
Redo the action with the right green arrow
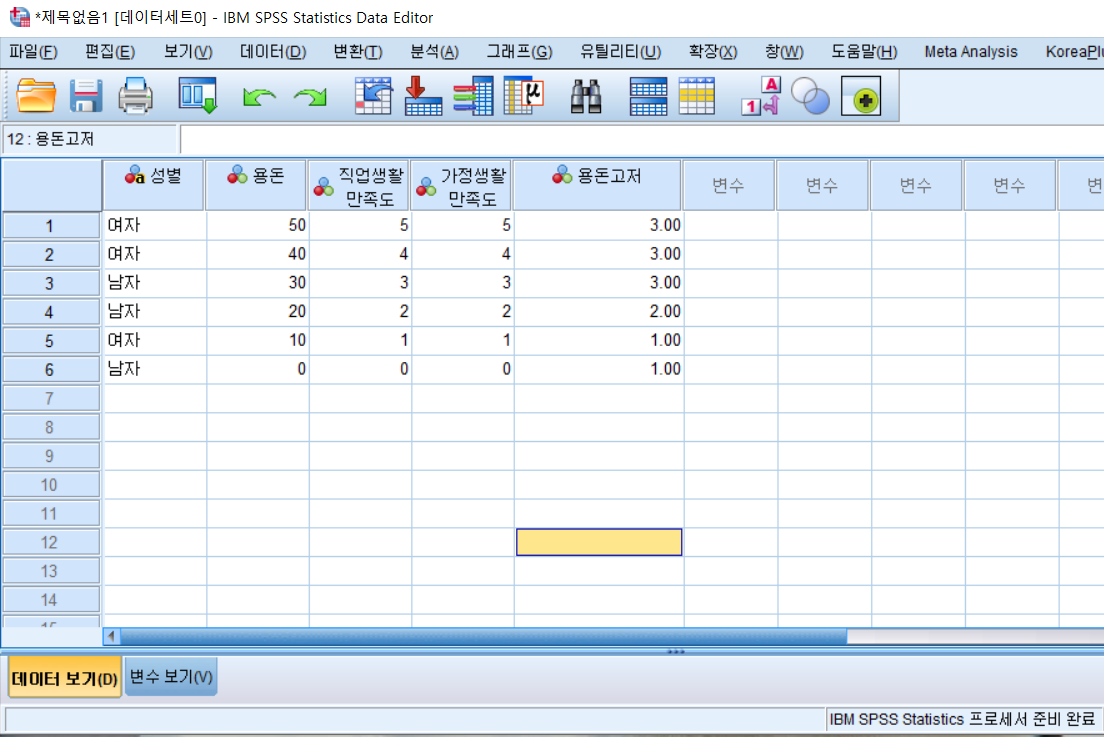pyautogui.click(x=310, y=96)
